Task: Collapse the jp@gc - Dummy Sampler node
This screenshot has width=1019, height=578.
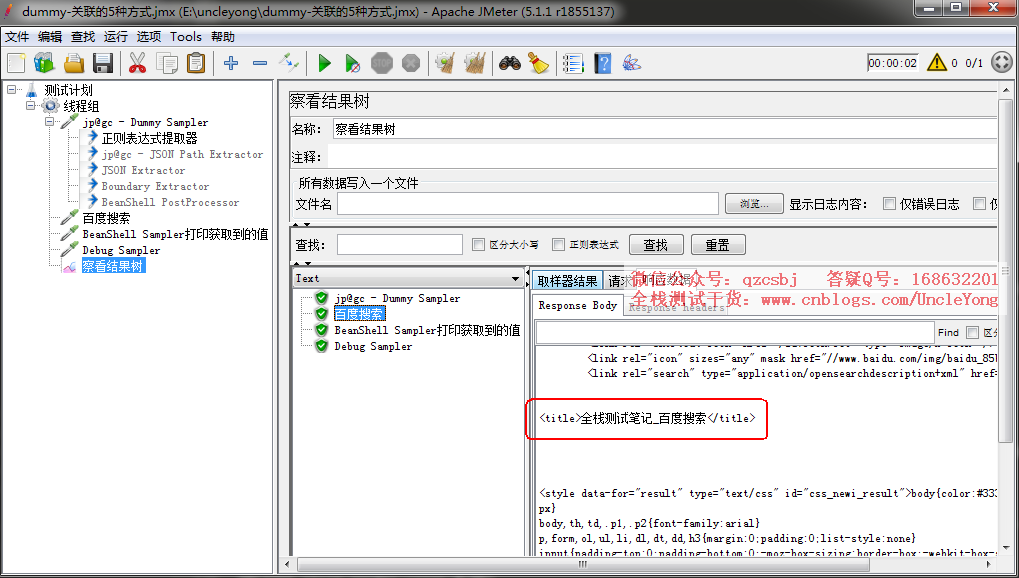Action: coord(50,122)
